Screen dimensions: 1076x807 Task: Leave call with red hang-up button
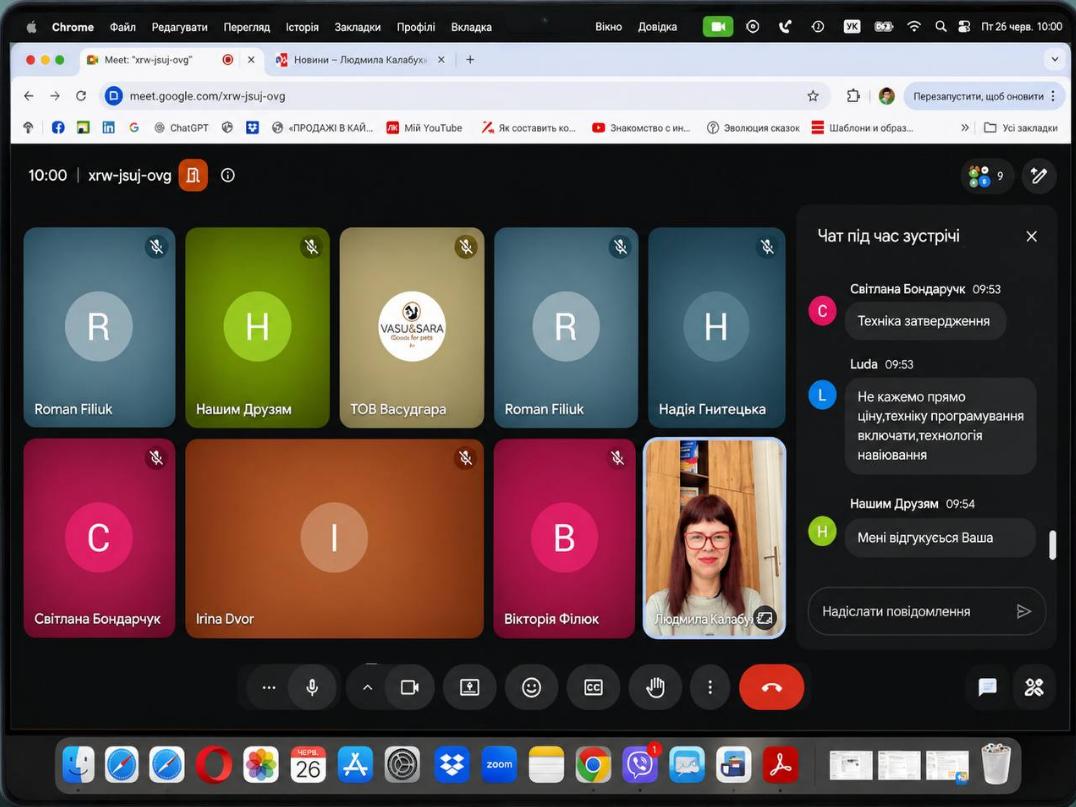click(x=771, y=687)
